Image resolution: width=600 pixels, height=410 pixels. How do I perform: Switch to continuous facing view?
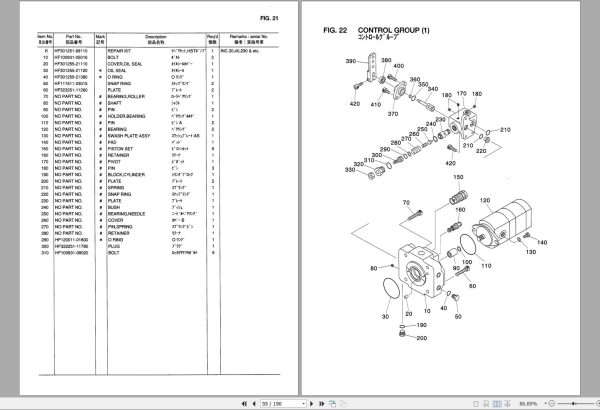pyautogui.click(x=507, y=403)
